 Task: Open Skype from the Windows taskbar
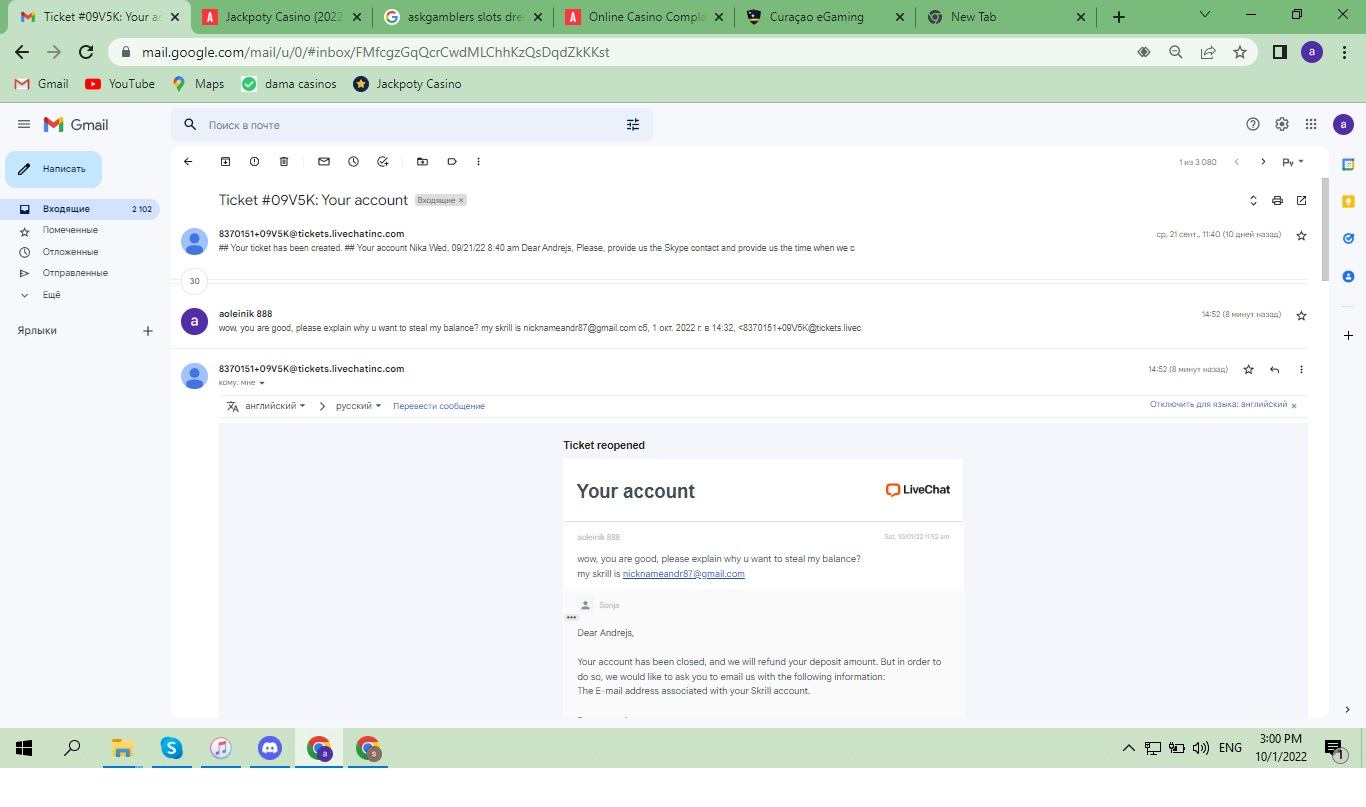(171, 748)
